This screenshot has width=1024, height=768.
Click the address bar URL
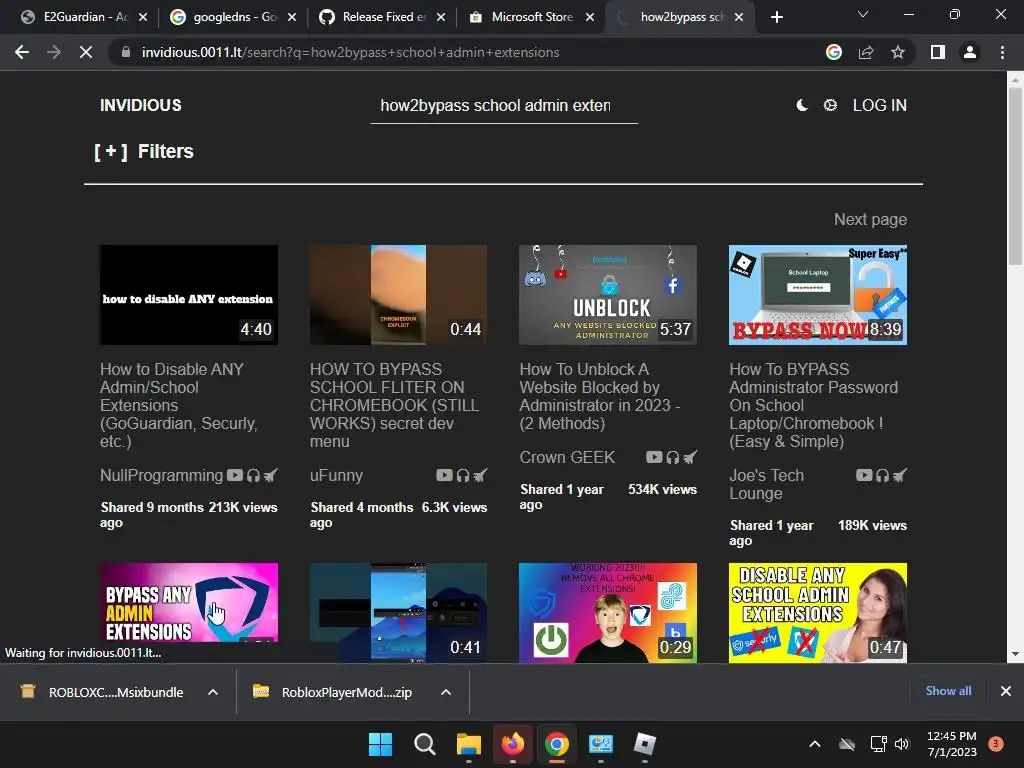(350, 52)
